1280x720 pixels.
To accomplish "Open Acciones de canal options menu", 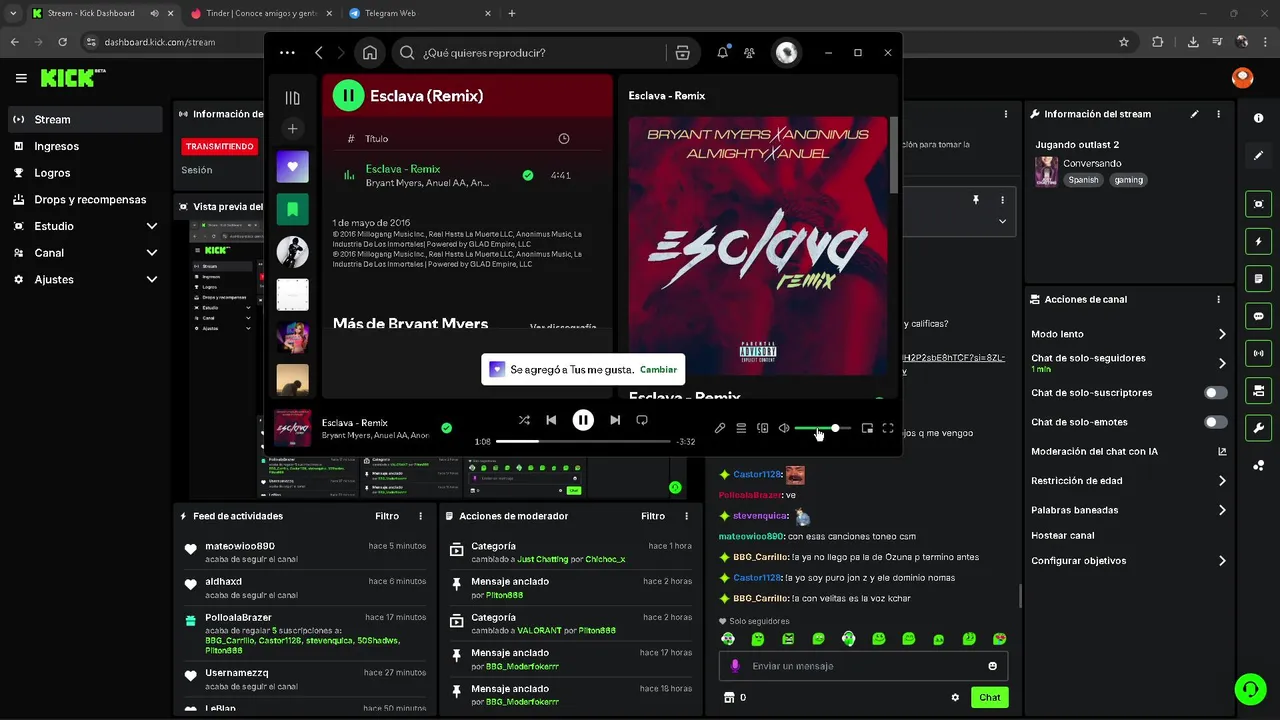I will [x=1218, y=299].
